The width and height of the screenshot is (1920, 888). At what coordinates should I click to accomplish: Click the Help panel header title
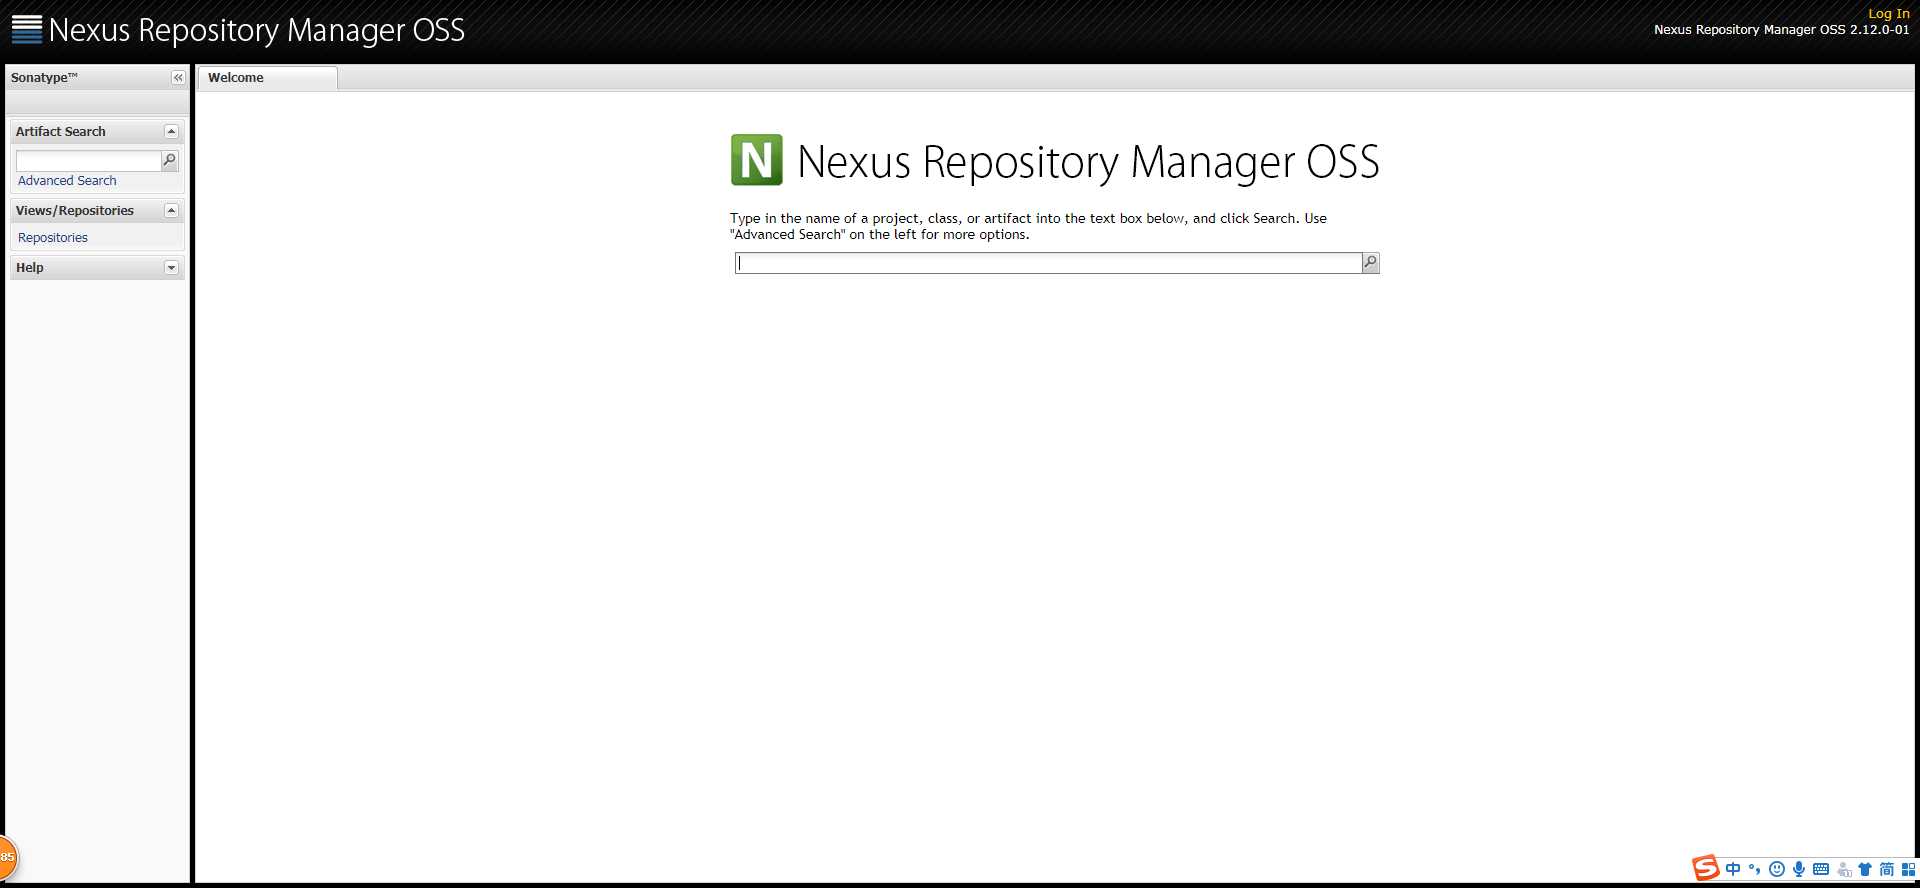click(x=30, y=267)
